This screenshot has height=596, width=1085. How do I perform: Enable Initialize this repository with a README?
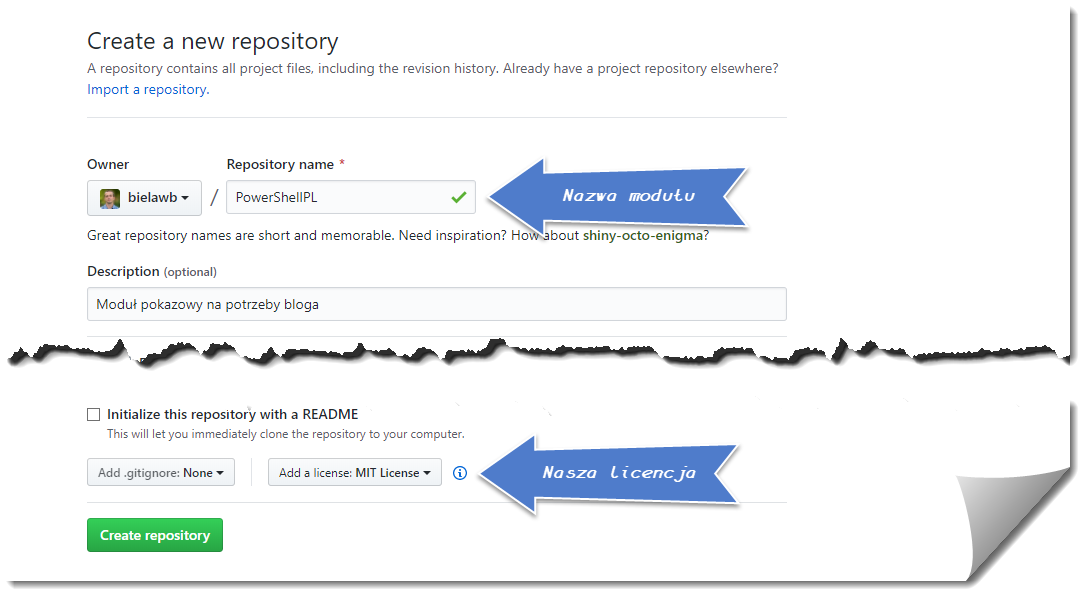point(94,414)
